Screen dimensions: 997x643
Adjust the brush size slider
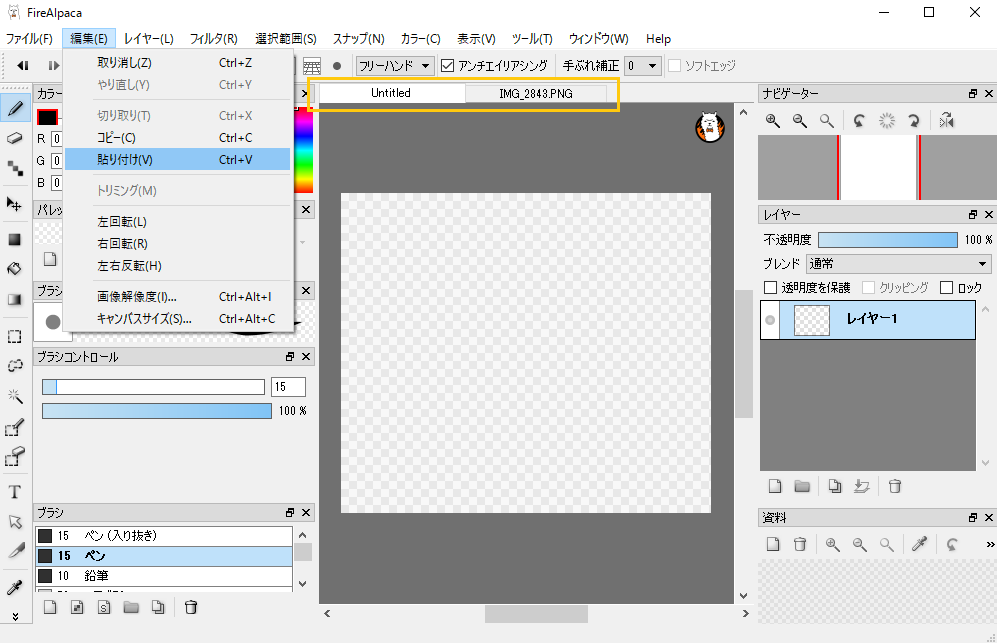coord(153,387)
